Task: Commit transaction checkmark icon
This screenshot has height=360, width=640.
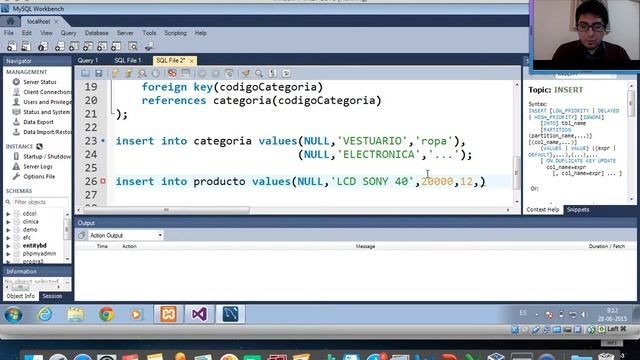Action: [x=202, y=73]
